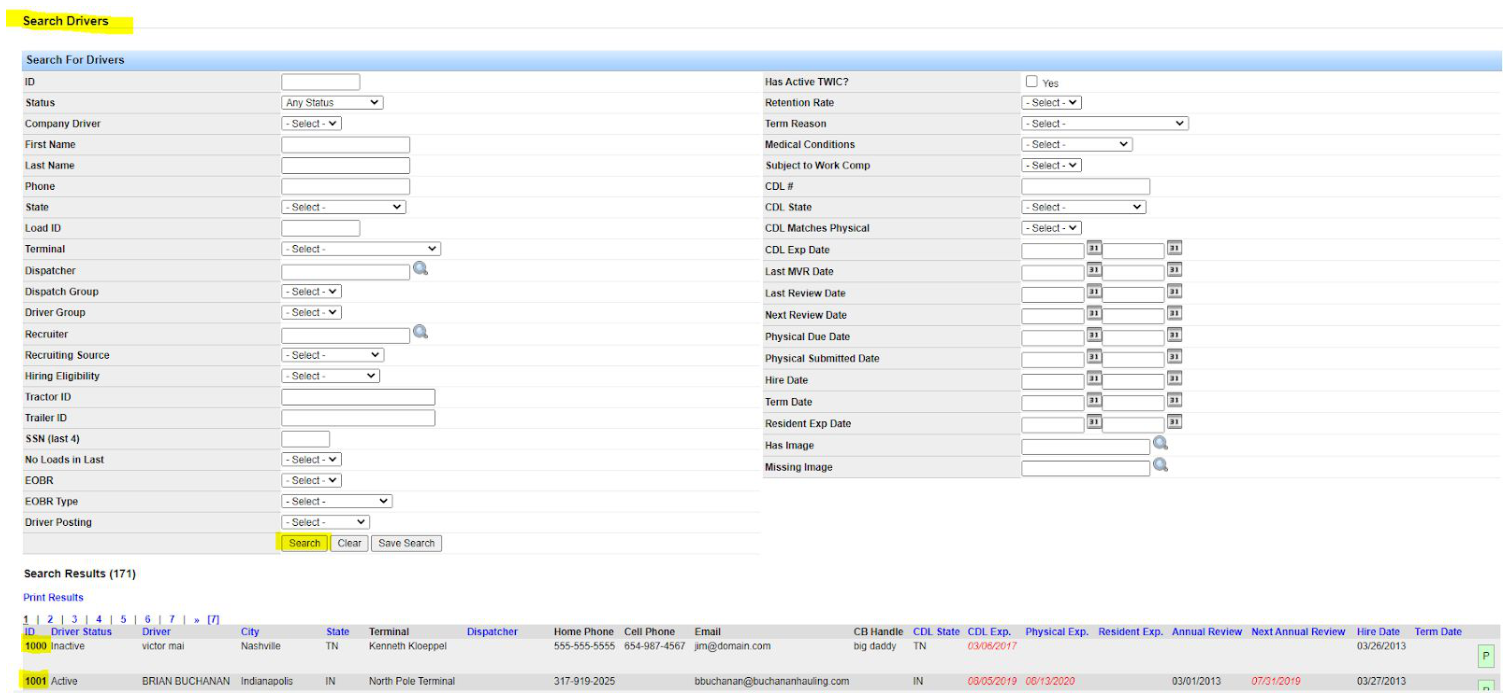Image resolution: width=1509 pixels, height=699 pixels.
Task: Focus the Tractor ID input field
Action: pyautogui.click(x=358, y=397)
